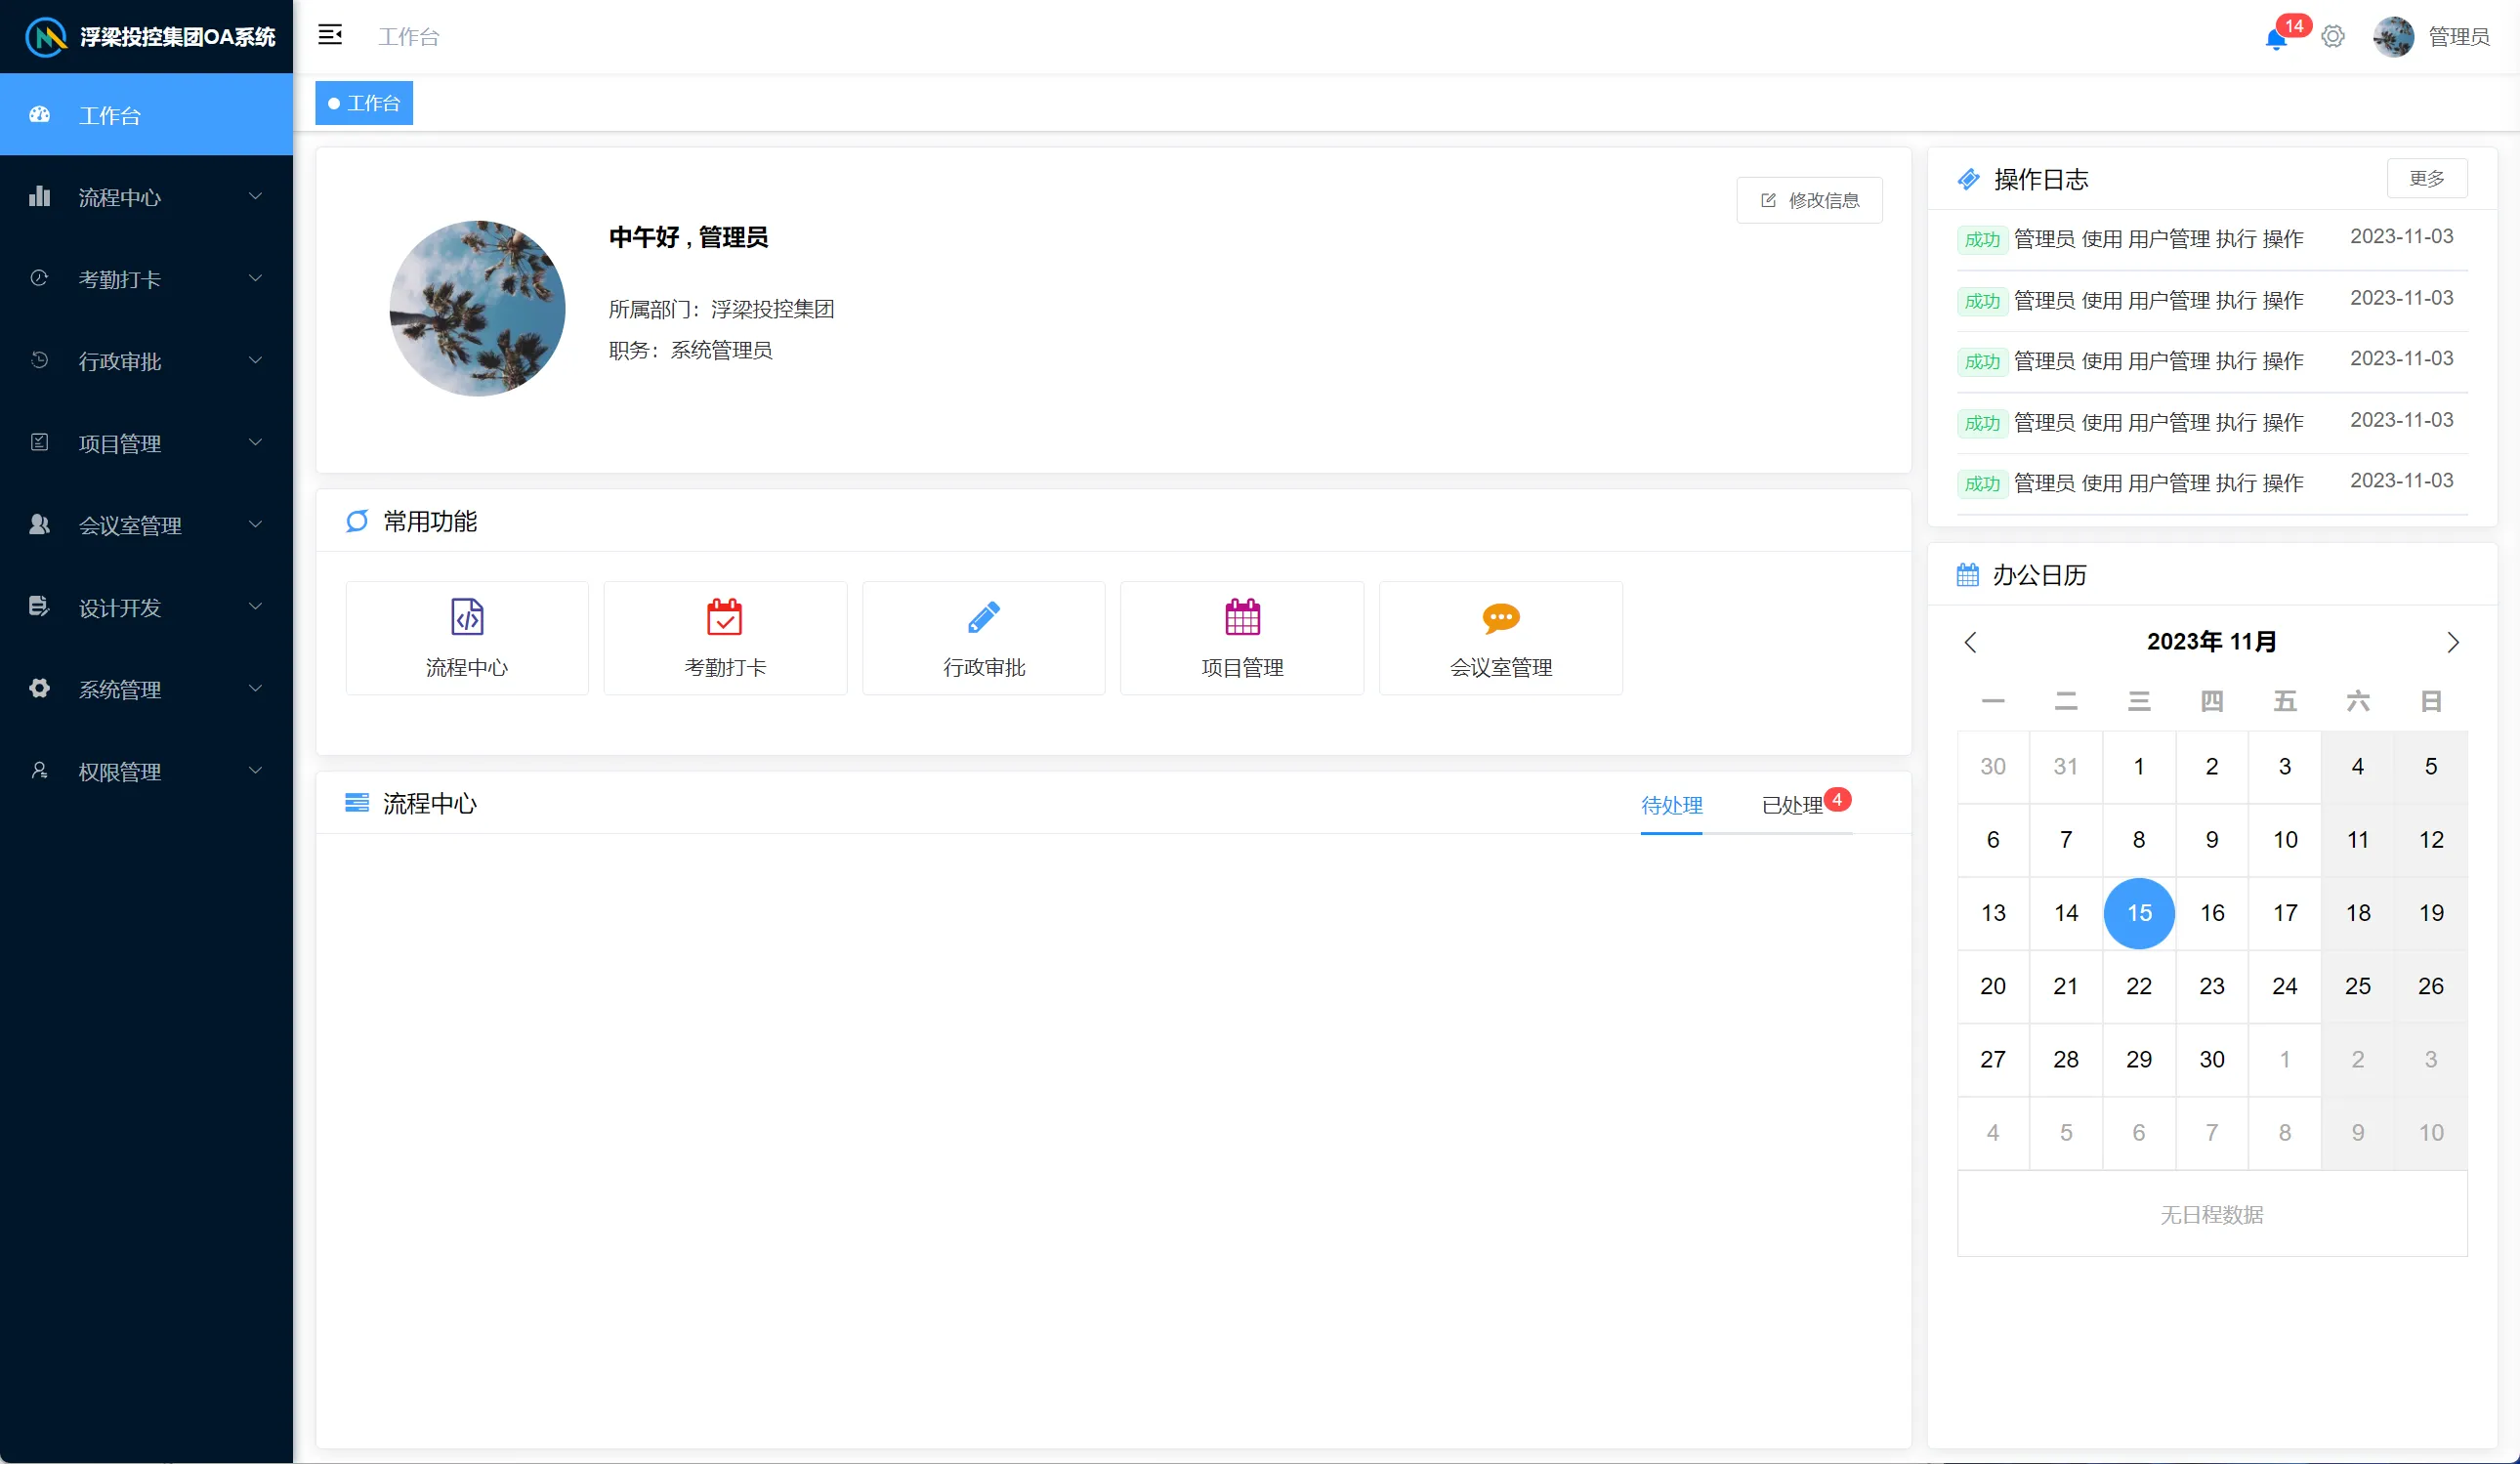Click the 行政审批 history icon in sidebar
The width and height of the screenshot is (2520, 1464).
pyautogui.click(x=39, y=360)
